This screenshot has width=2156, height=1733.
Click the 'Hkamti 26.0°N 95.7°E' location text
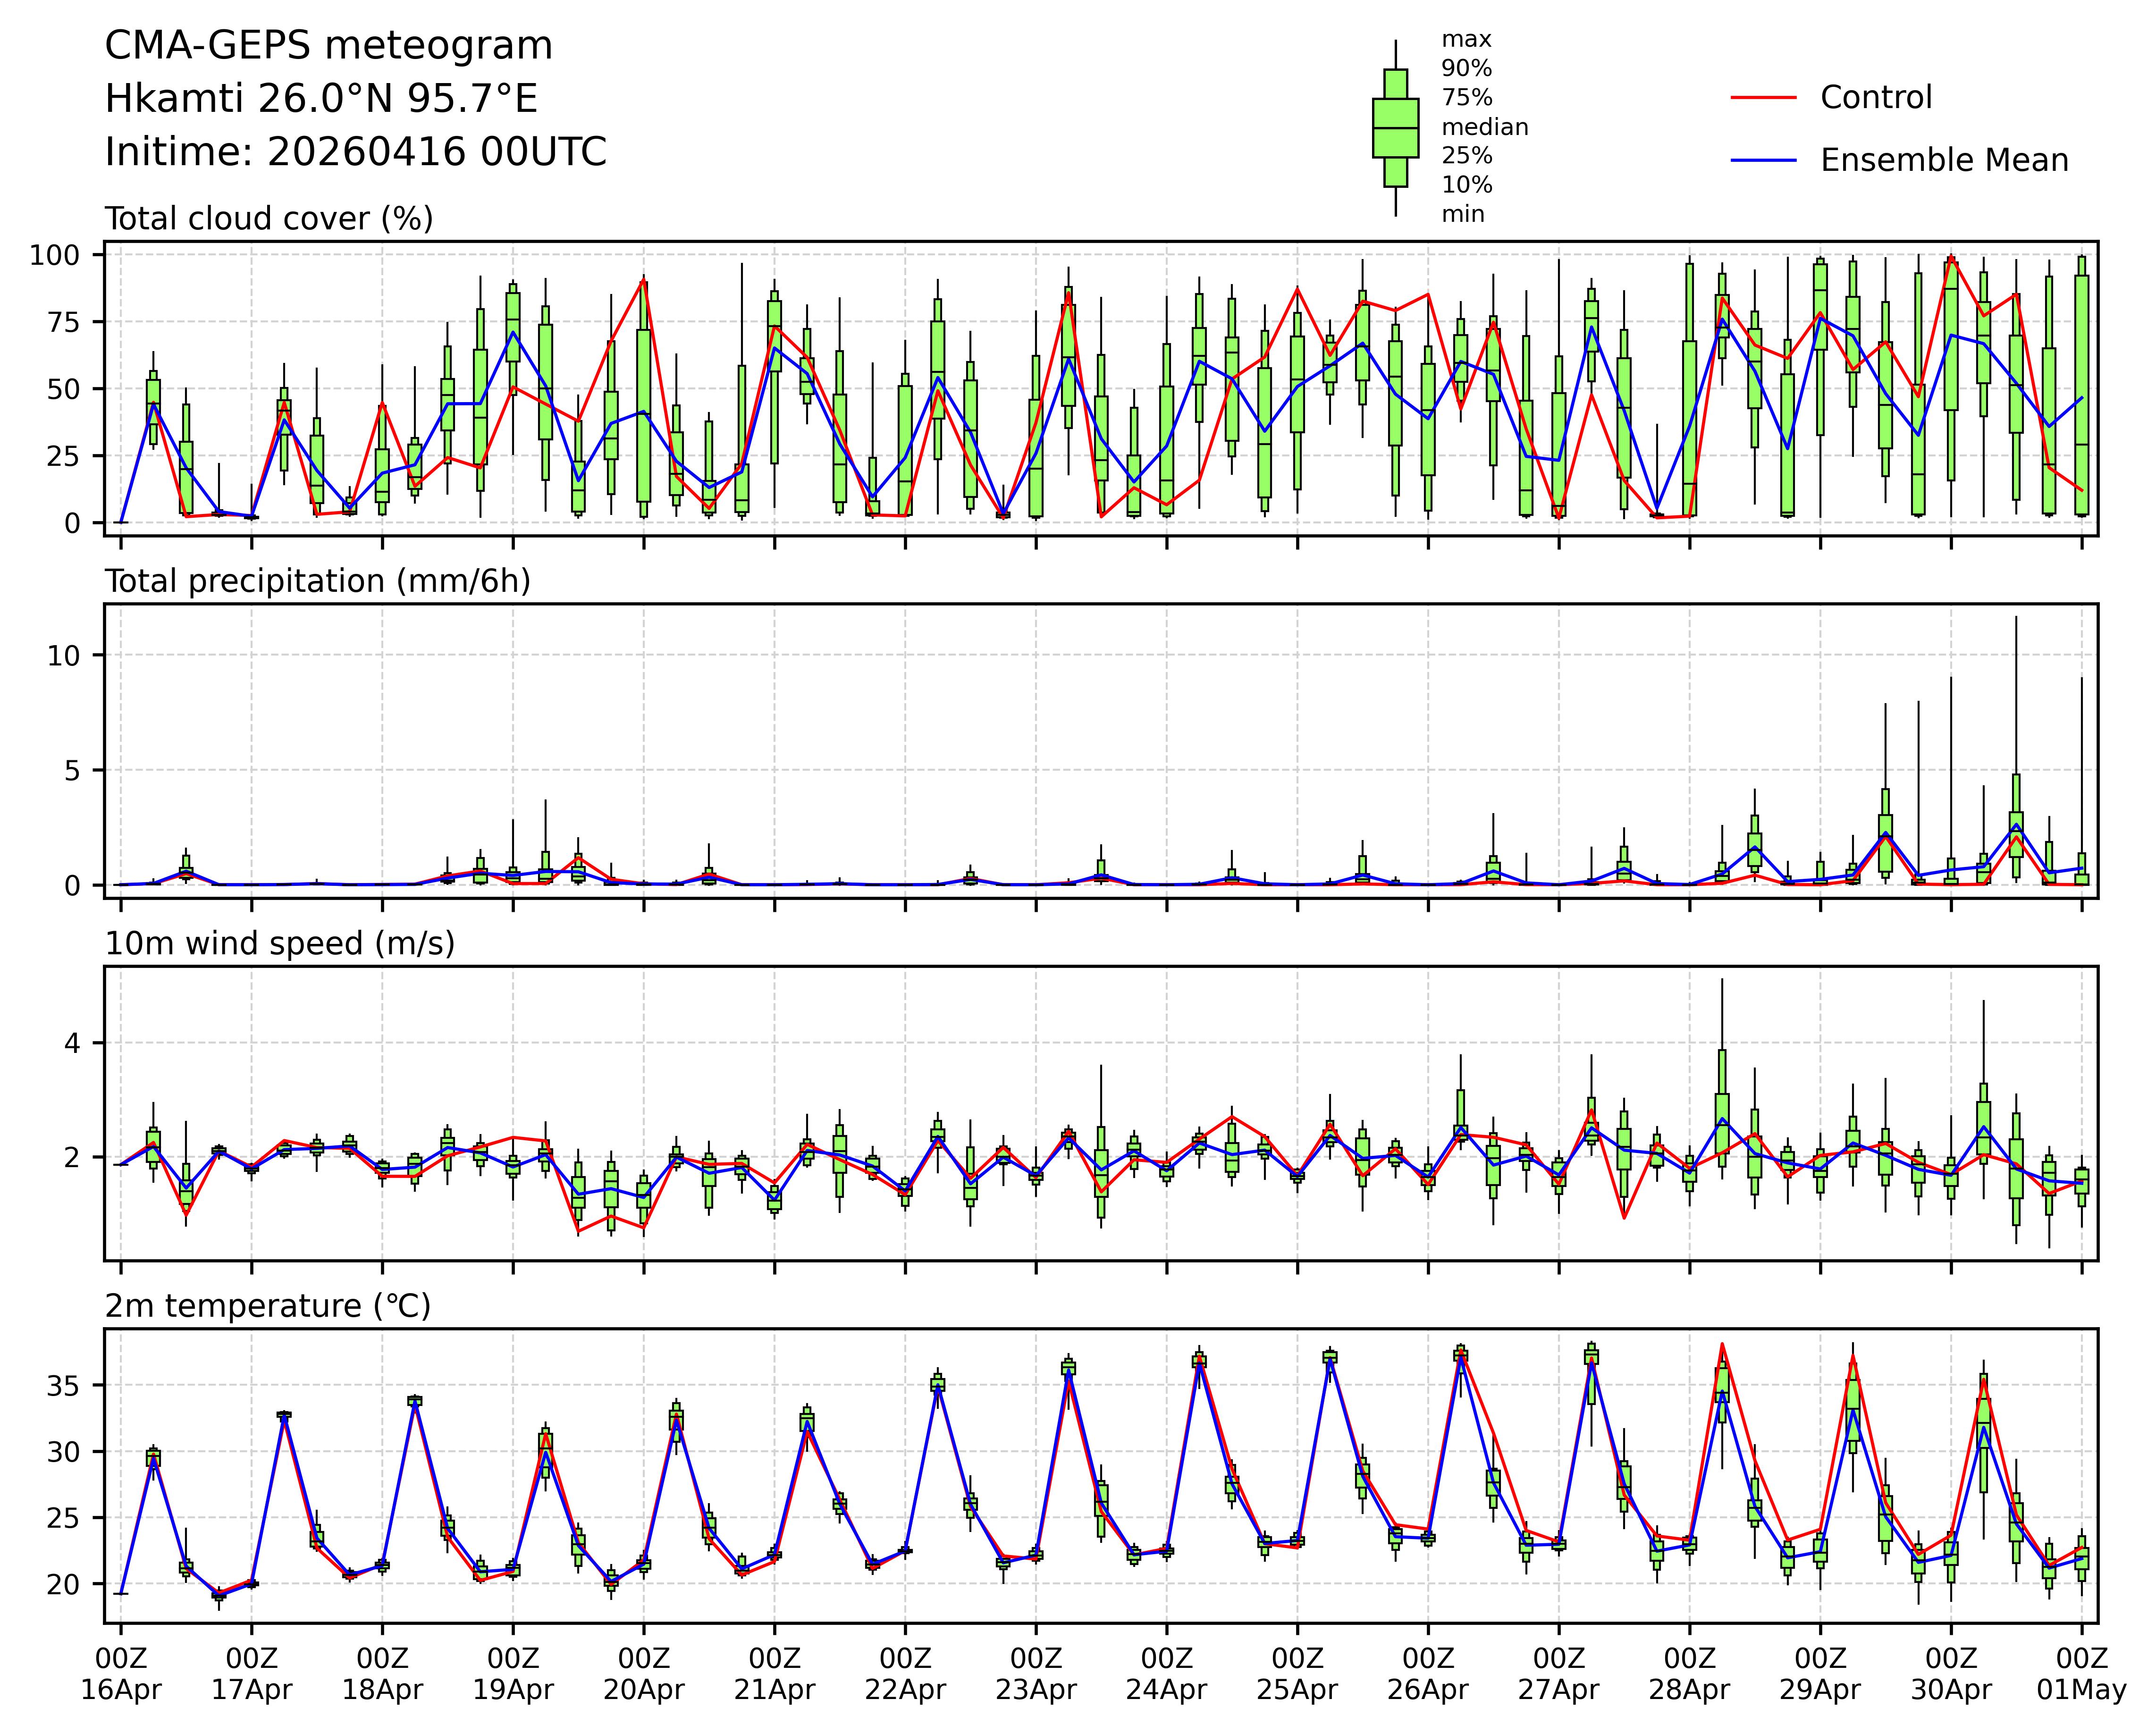[321, 99]
